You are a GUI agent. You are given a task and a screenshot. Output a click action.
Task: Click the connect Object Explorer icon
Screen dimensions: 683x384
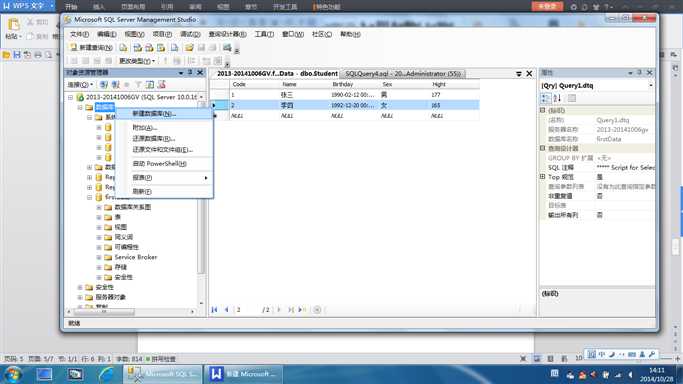(104, 84)
